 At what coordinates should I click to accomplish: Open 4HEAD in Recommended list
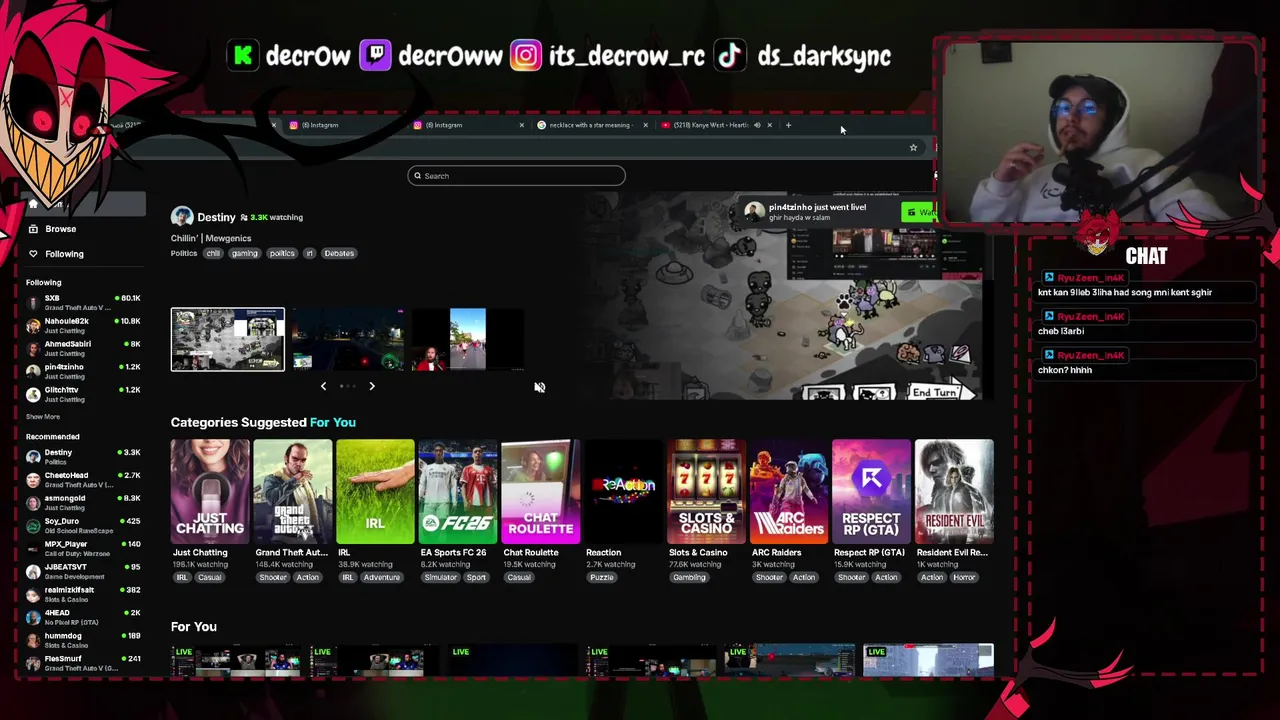pyautogui.click(x=84, y=618)
